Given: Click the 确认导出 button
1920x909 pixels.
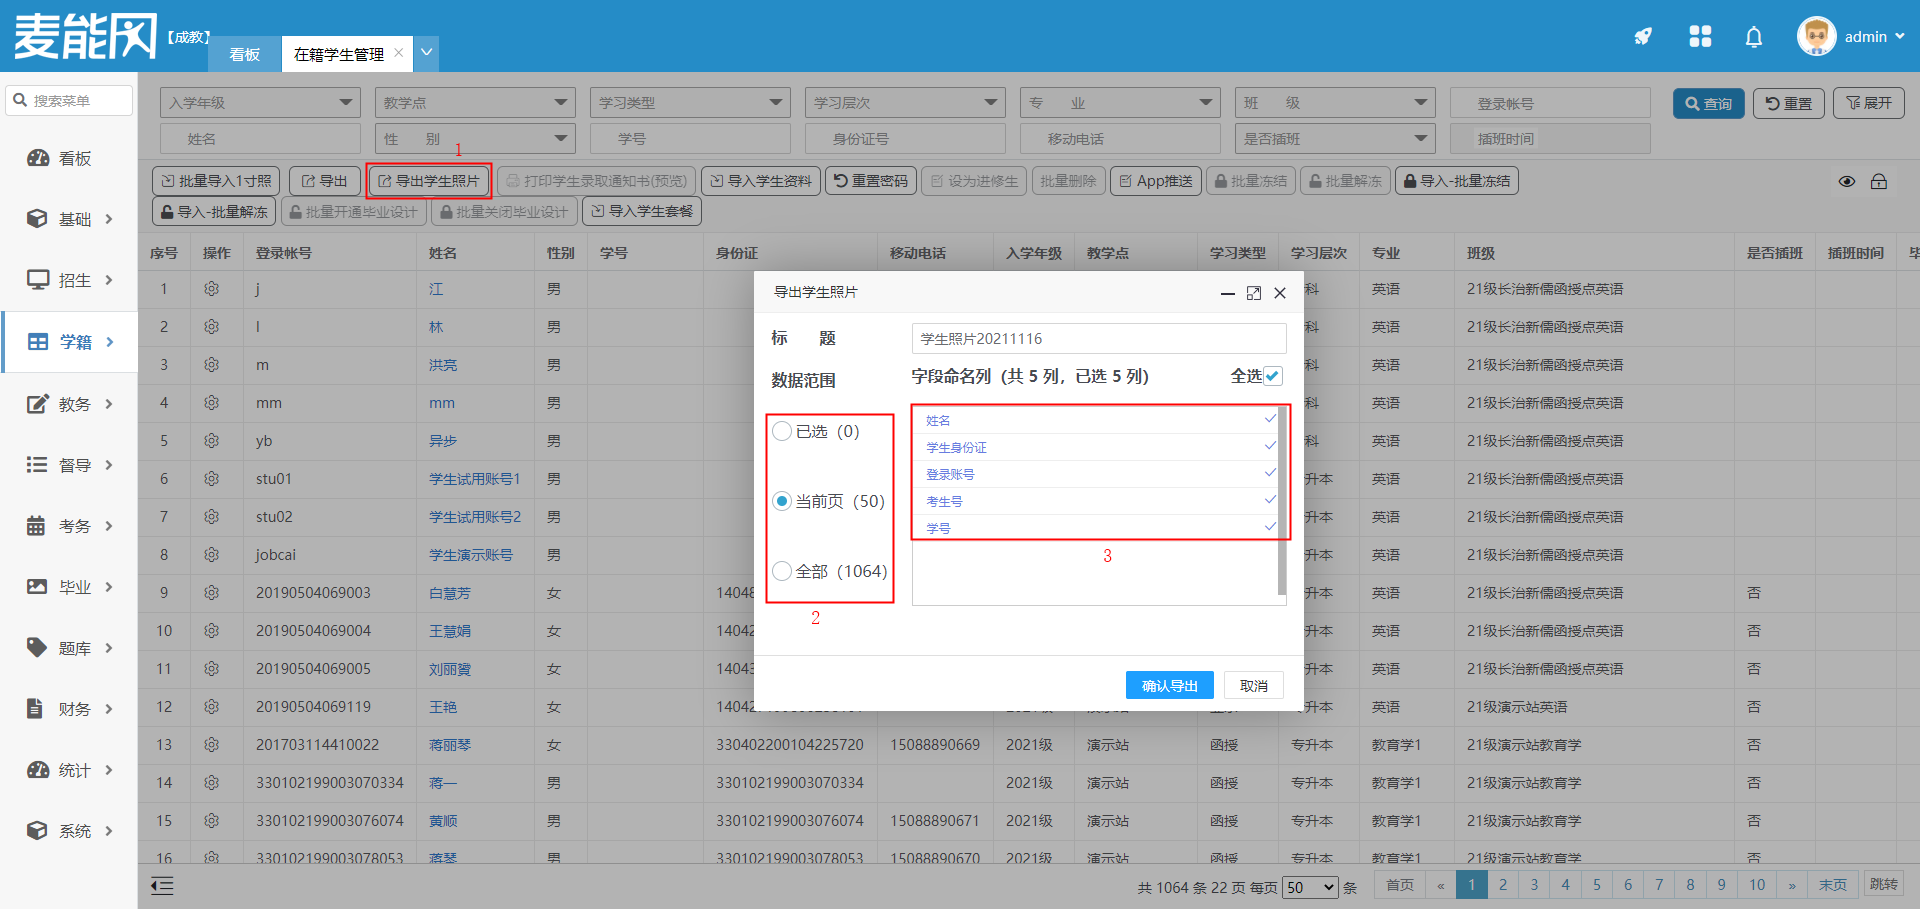Looking at the screenshot, I should 1169,686.
